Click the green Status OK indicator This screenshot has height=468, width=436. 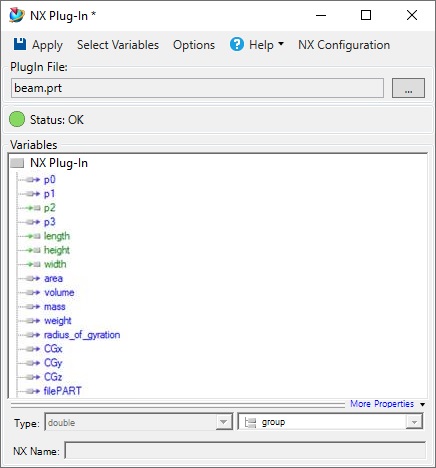click(17, 119)
